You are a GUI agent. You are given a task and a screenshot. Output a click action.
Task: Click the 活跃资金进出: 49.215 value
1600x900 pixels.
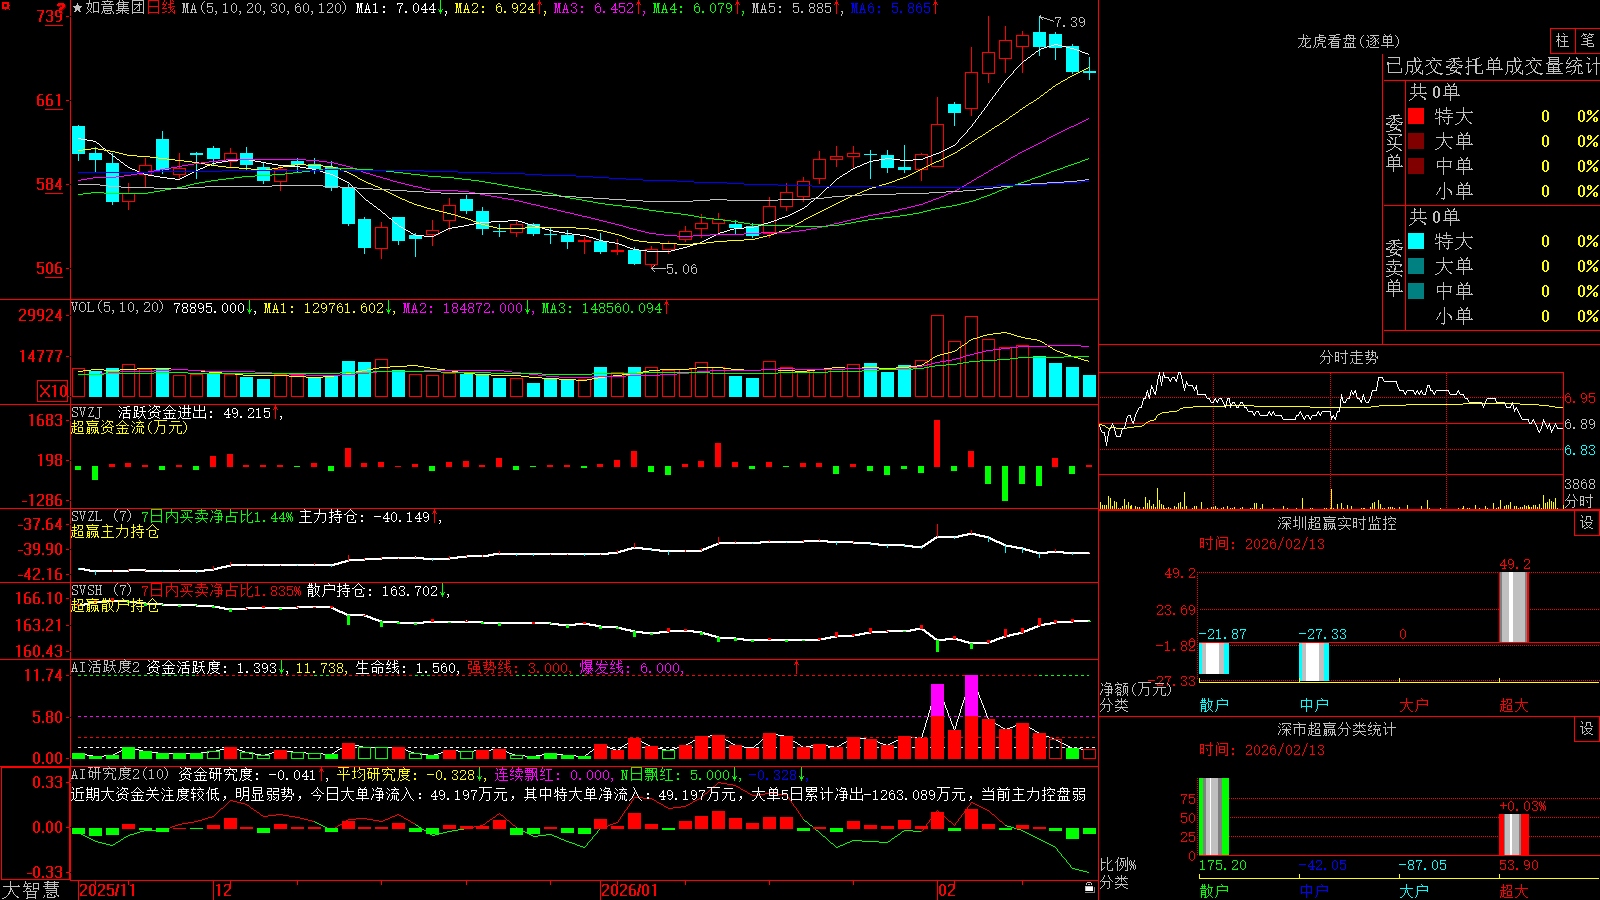[x=200, y=412]
